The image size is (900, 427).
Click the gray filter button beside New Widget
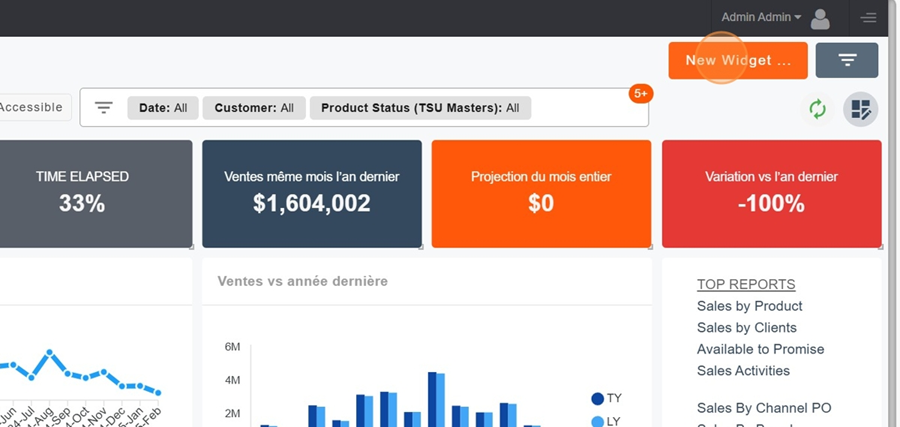click(x=847, y=60)
